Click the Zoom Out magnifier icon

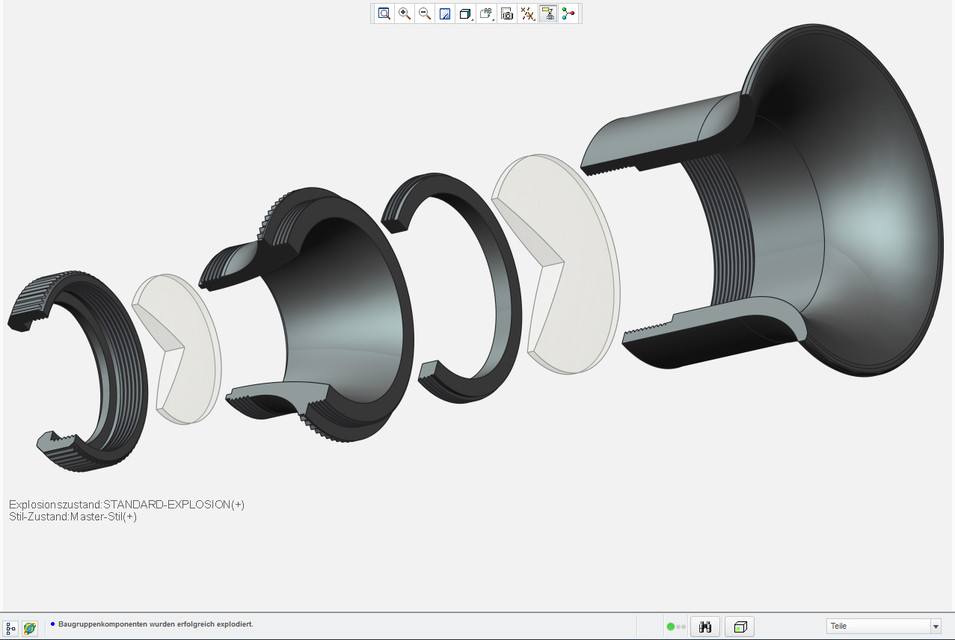(425, 14)
